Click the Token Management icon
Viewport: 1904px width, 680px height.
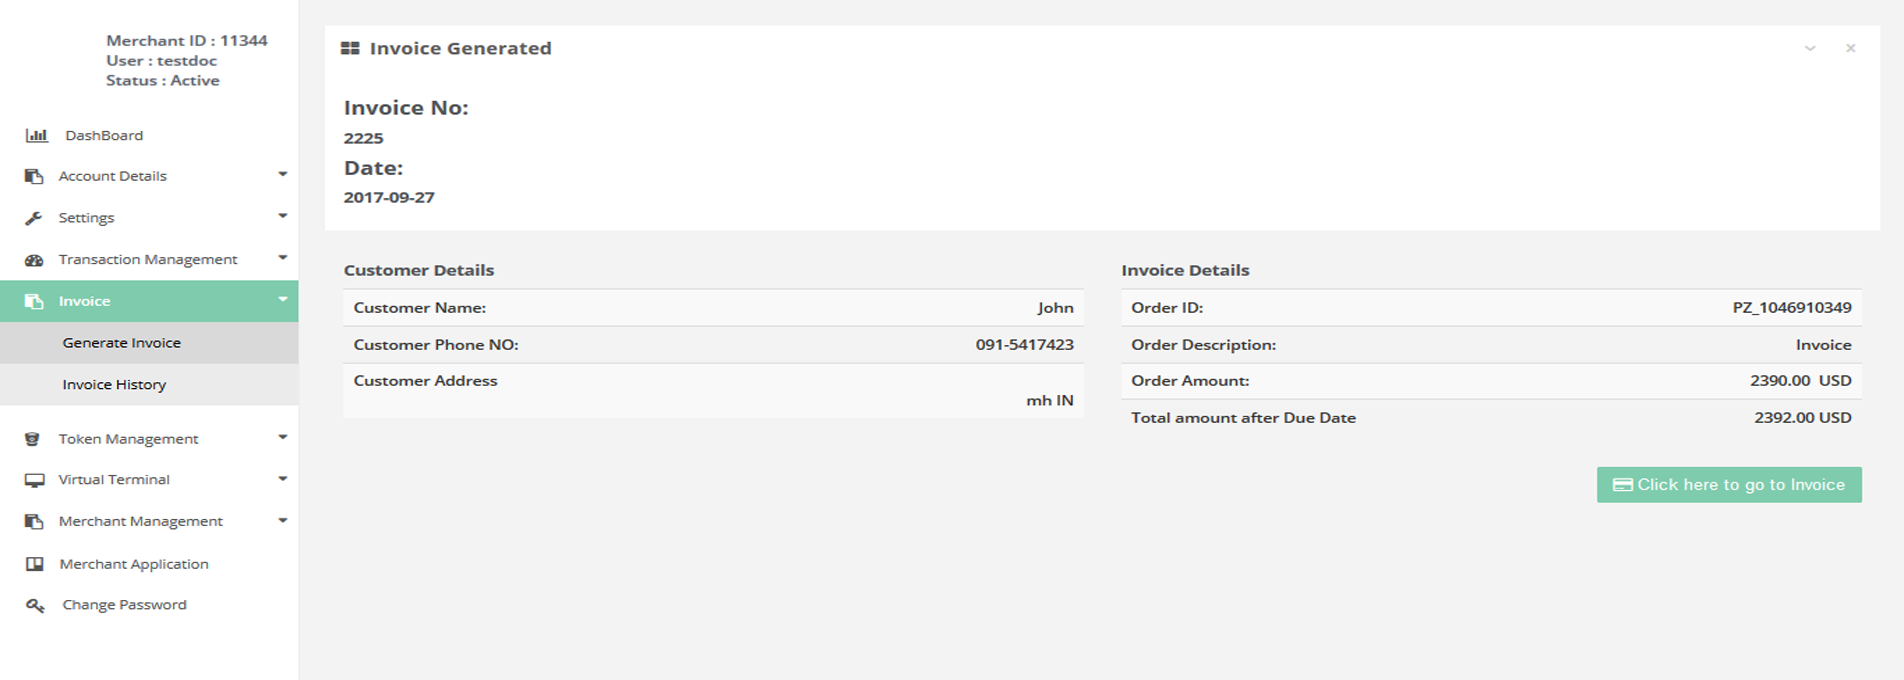(x=33, y=439)
